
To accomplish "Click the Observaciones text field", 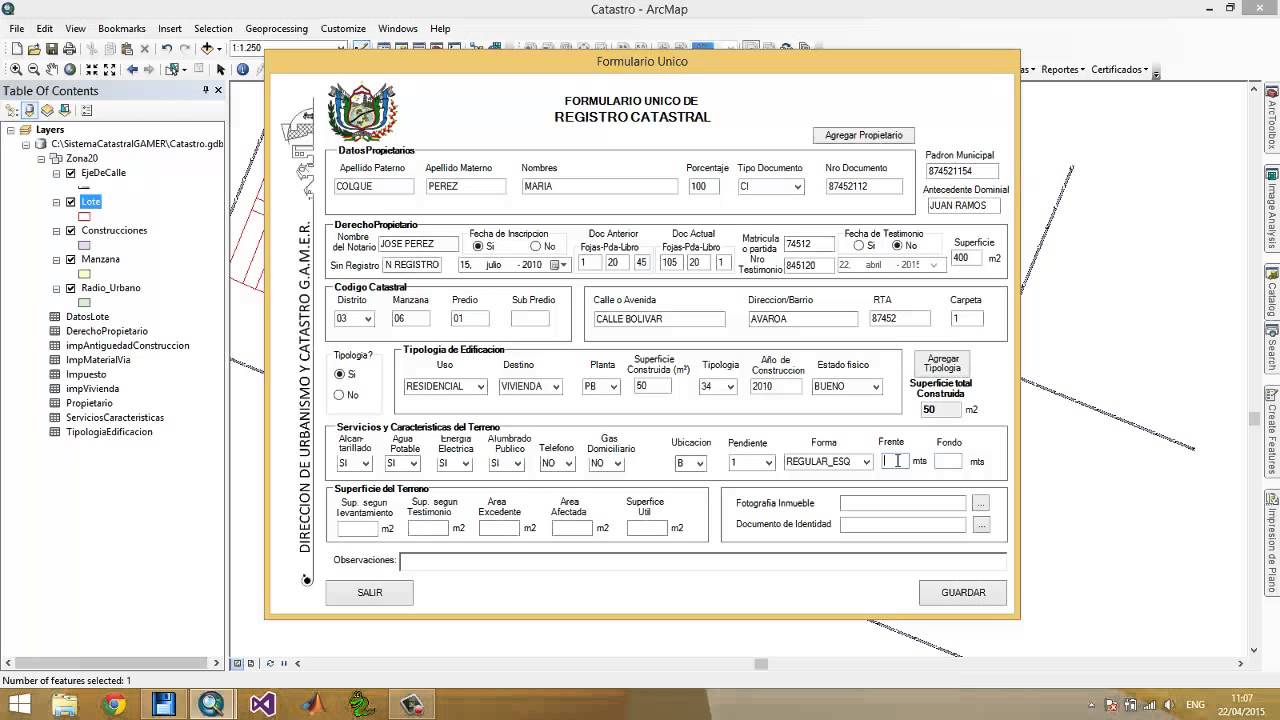I will [x=703, y=561].
